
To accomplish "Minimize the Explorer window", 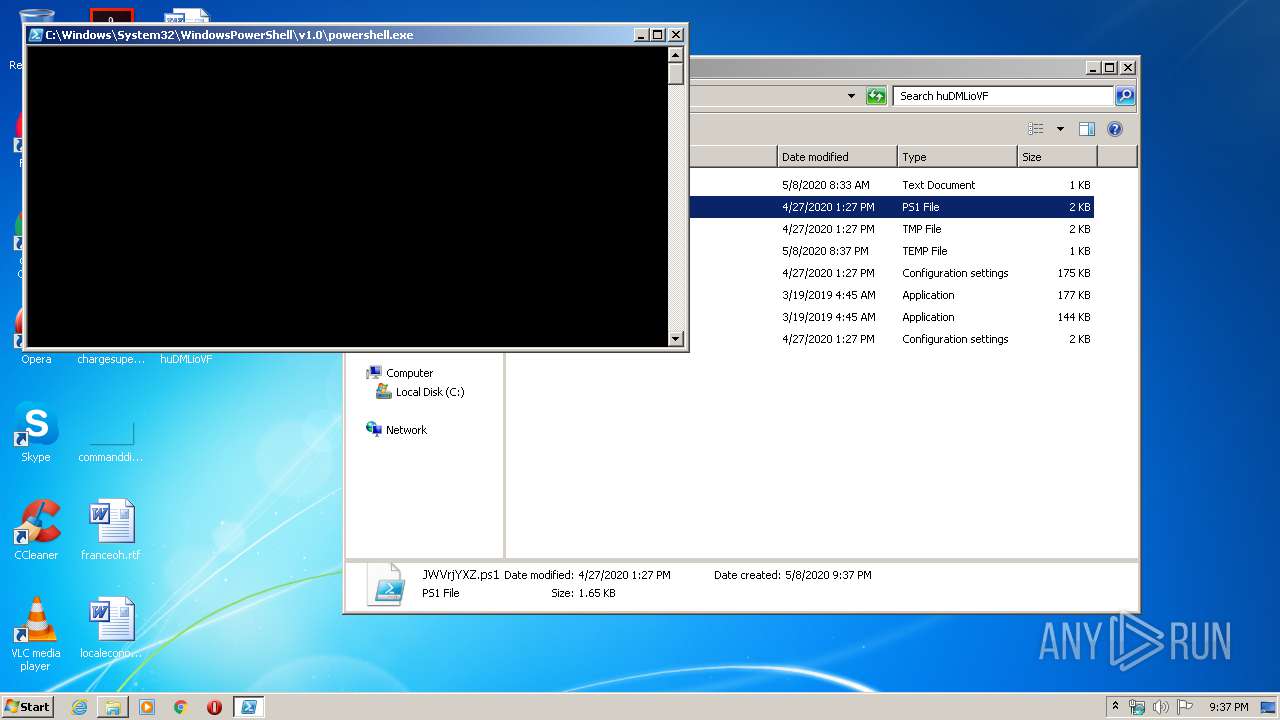I will point(1093,68).
